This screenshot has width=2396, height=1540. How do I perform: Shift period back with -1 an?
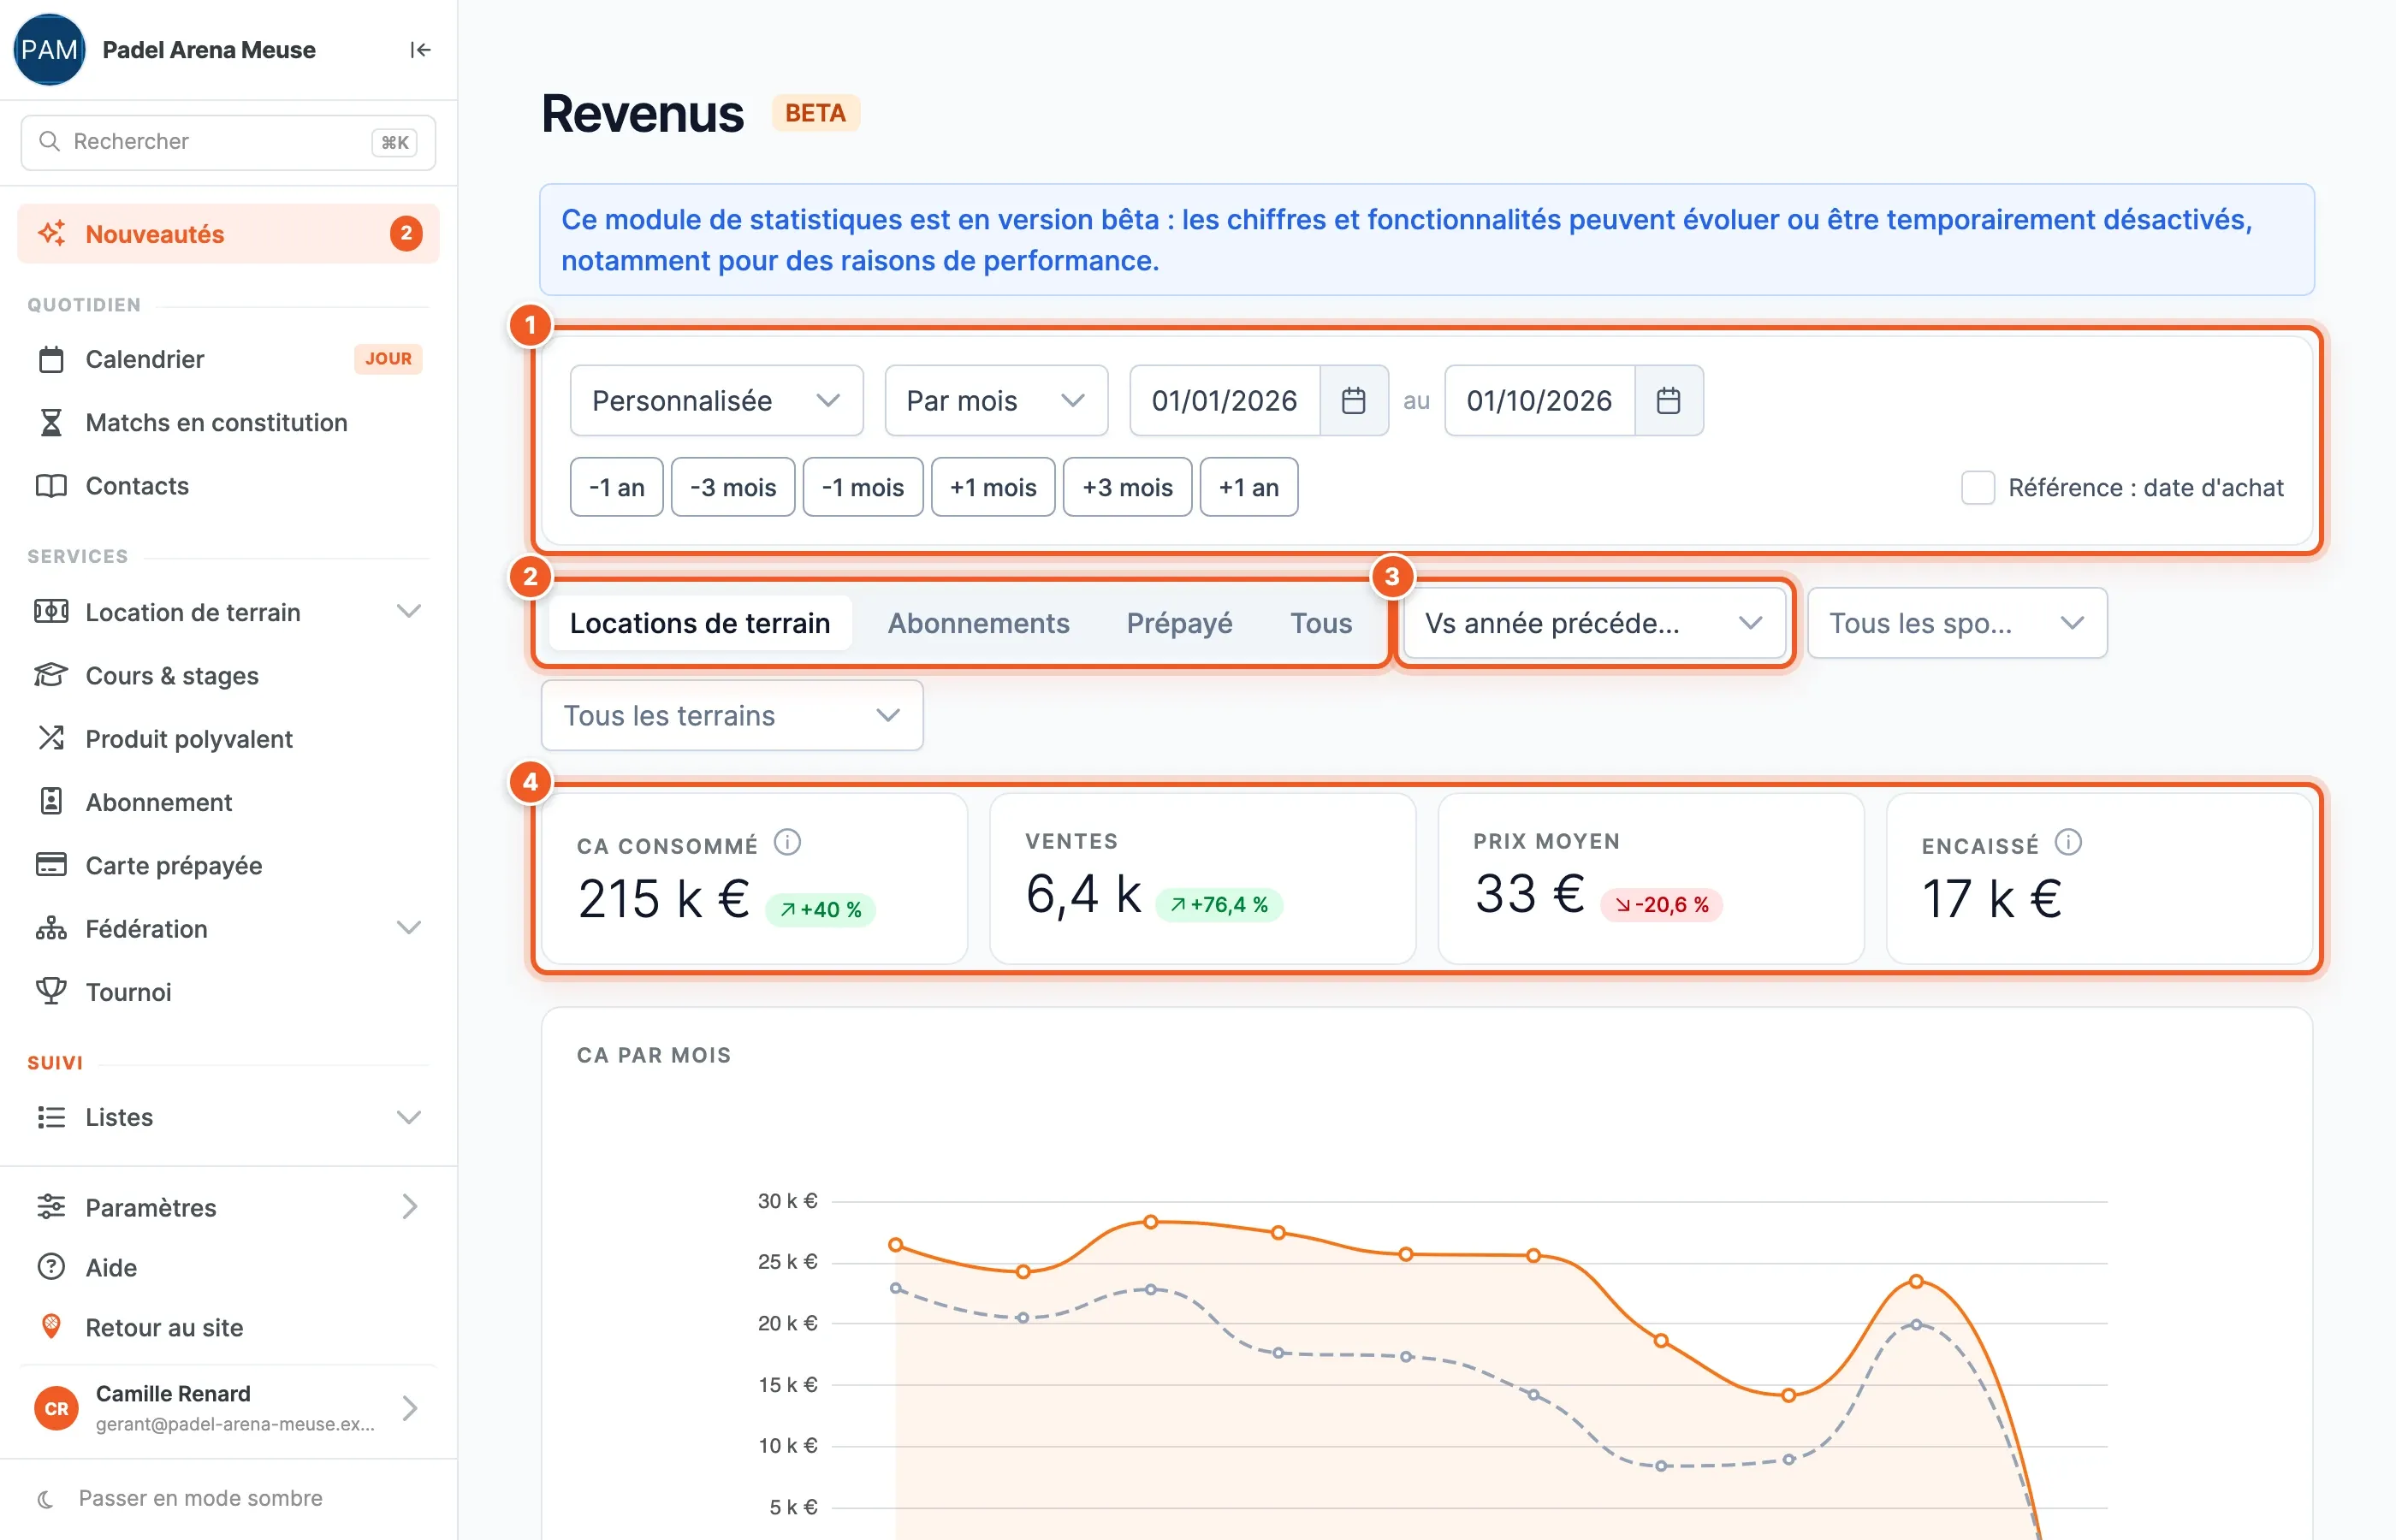point(617,487)
